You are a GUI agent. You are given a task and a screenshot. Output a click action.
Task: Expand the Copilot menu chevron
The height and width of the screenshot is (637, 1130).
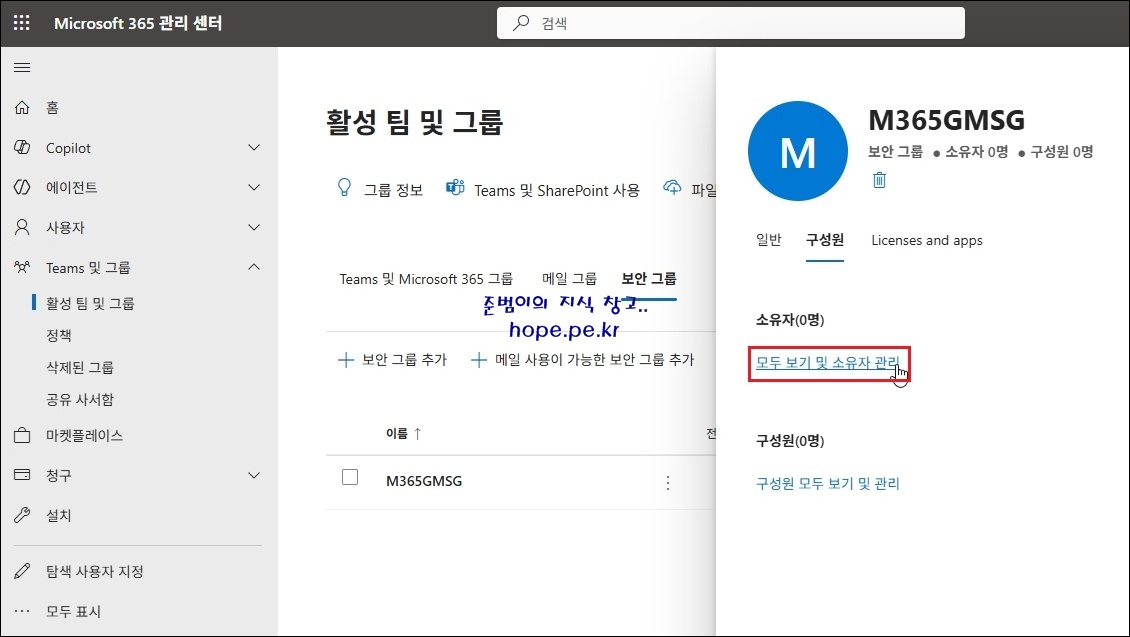click(x=254, y=148)
